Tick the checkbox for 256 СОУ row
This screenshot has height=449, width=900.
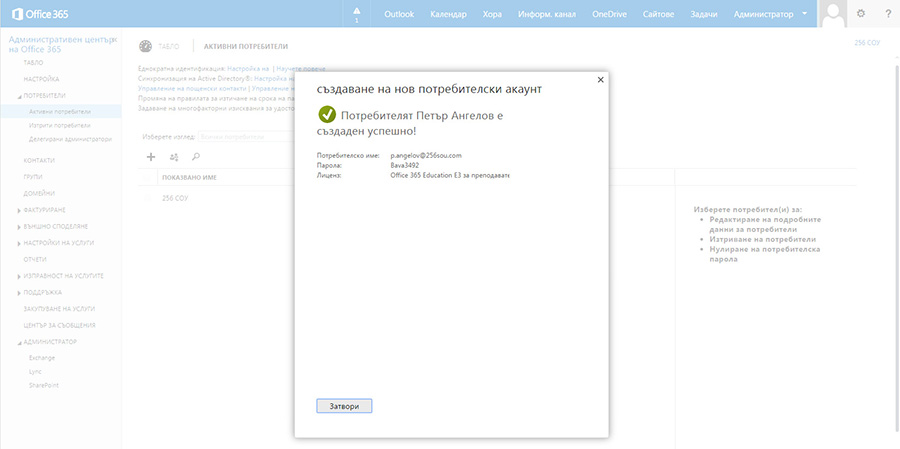148,198
